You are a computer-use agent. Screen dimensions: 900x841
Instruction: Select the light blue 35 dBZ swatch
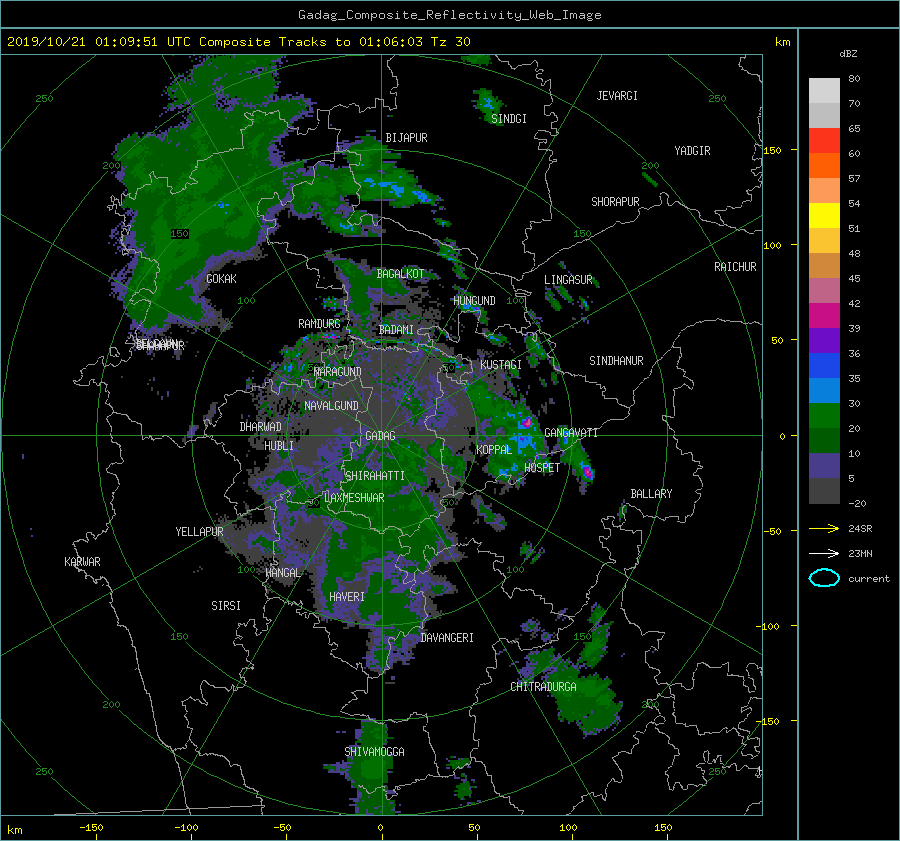click(x=824, y=390)
